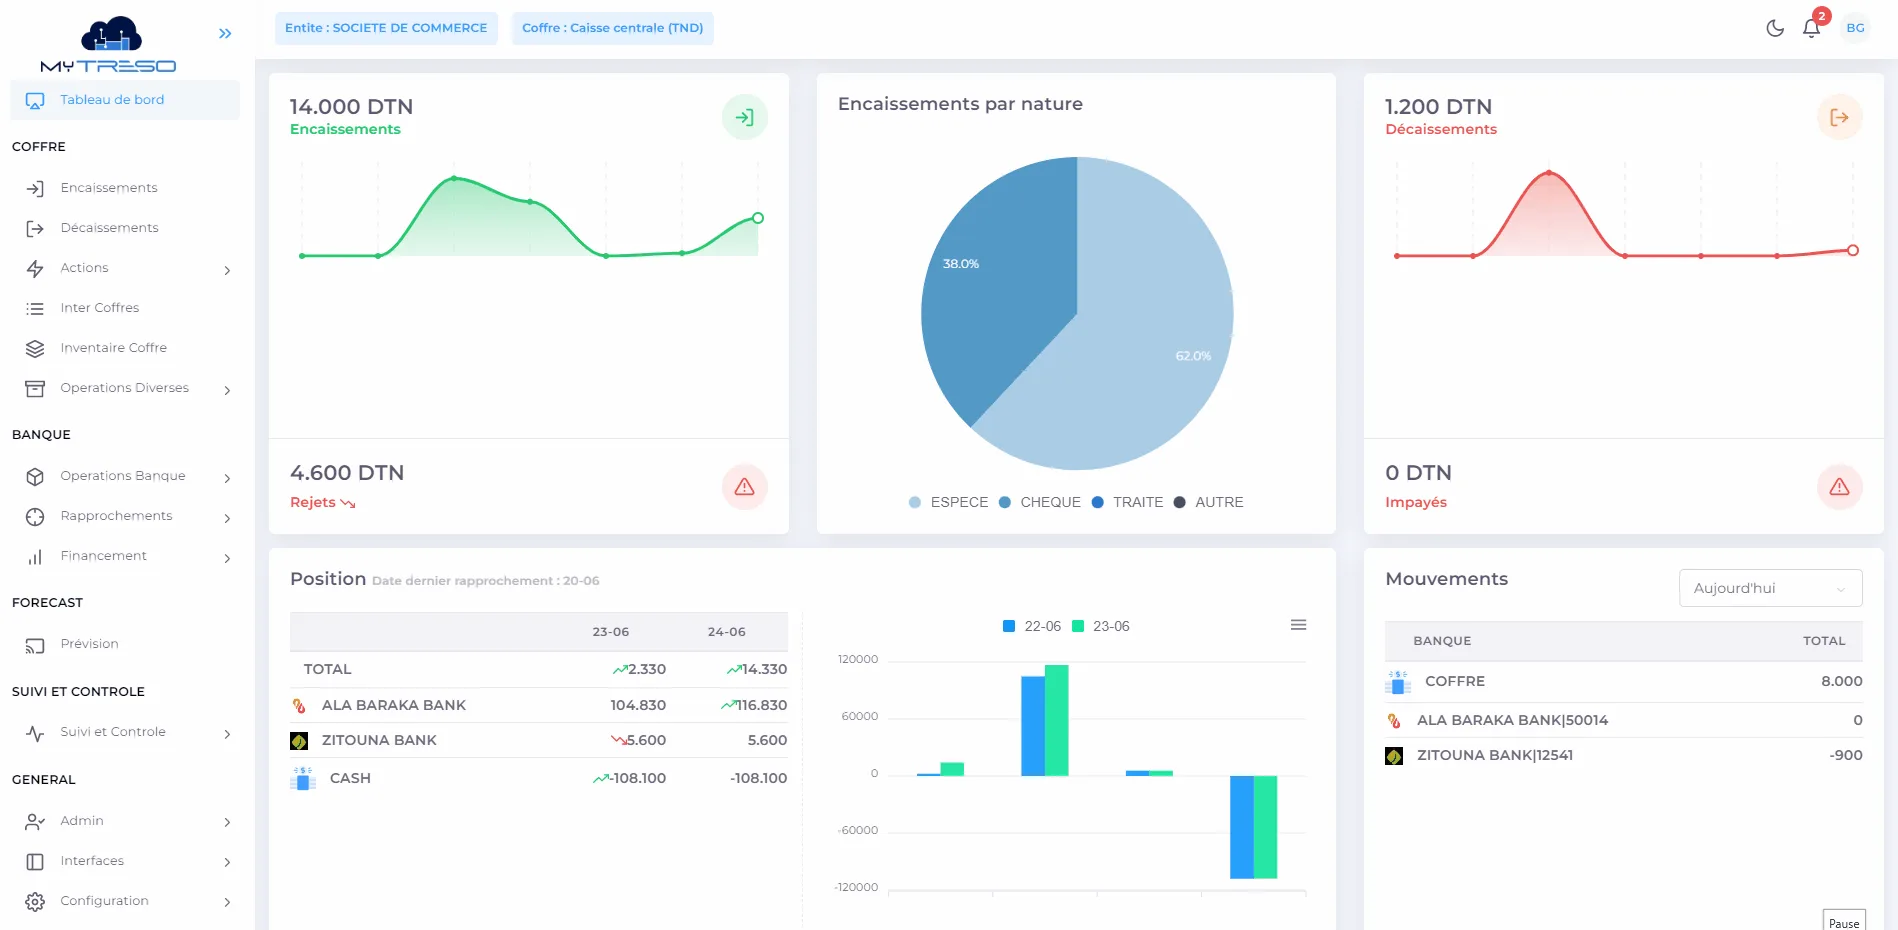The width and height of the screenshot is (1898, 930).
Task: Click Suivi et Controle pulse icon
Action: coord(35,733)
